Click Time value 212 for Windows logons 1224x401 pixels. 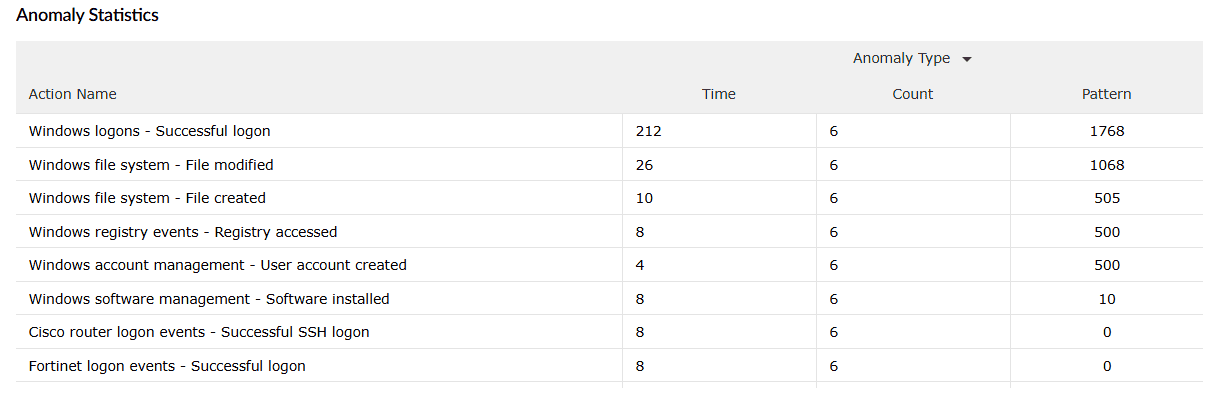tap(649, 131)
